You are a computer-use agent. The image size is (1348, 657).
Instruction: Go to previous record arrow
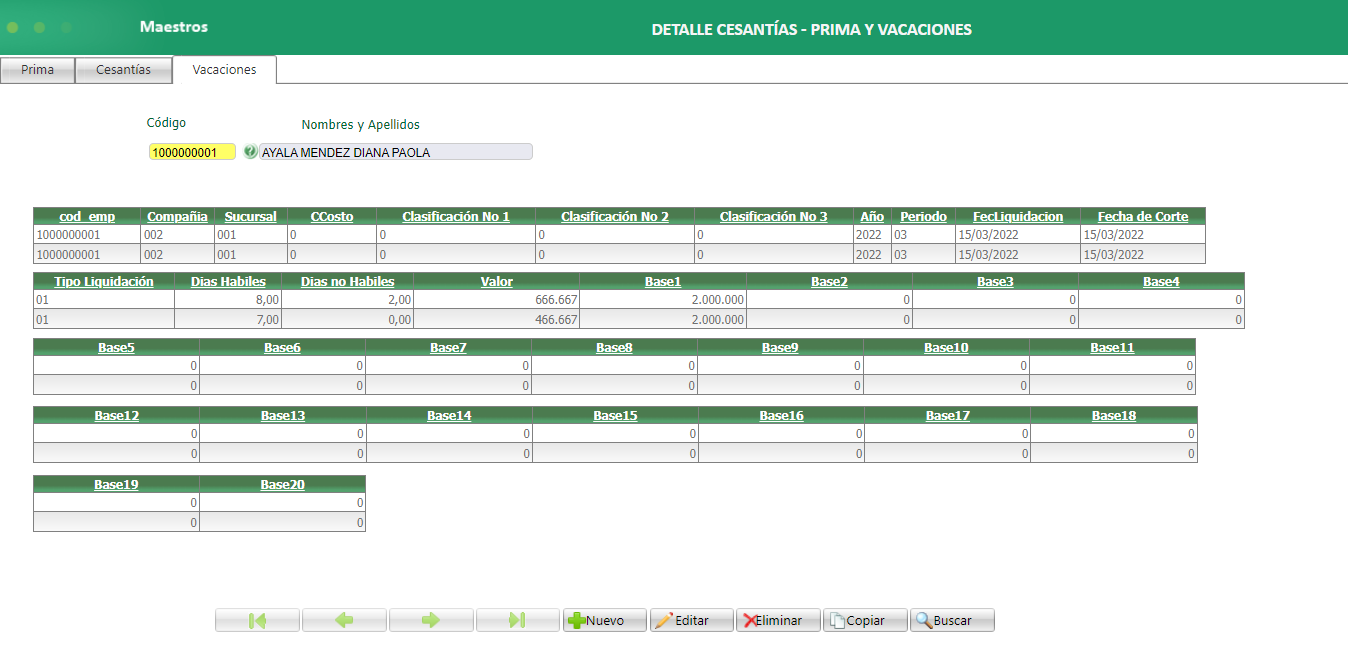344,620
